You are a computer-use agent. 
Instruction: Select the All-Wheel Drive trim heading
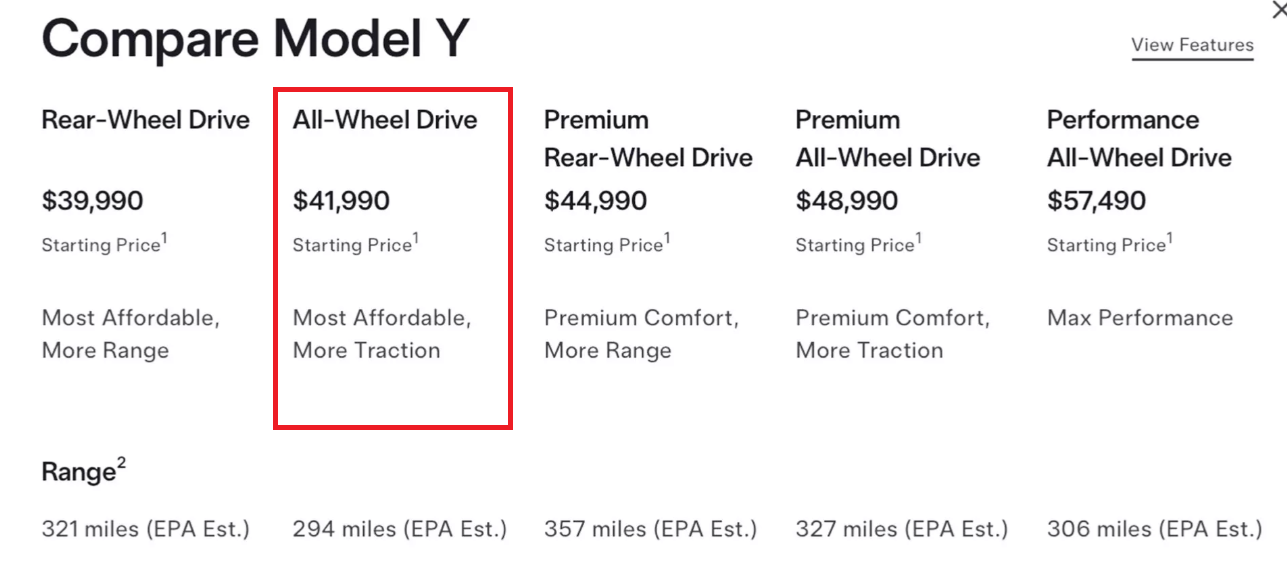tap(385, 120)
